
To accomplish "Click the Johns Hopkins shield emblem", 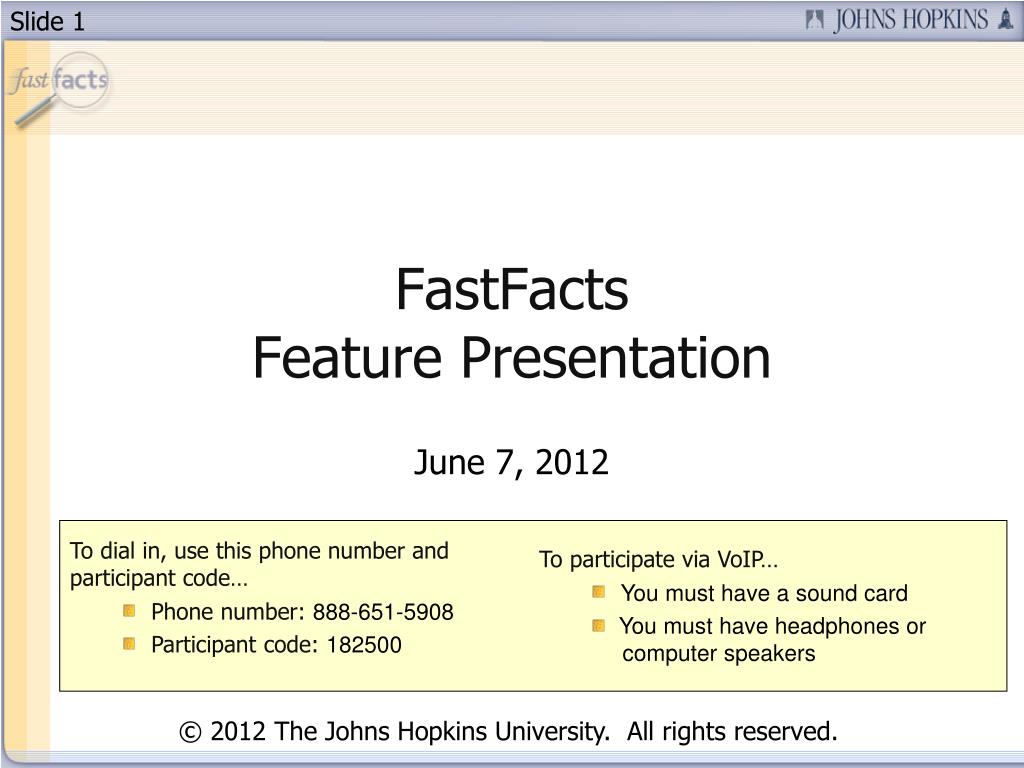I will (x=814, y=19).
